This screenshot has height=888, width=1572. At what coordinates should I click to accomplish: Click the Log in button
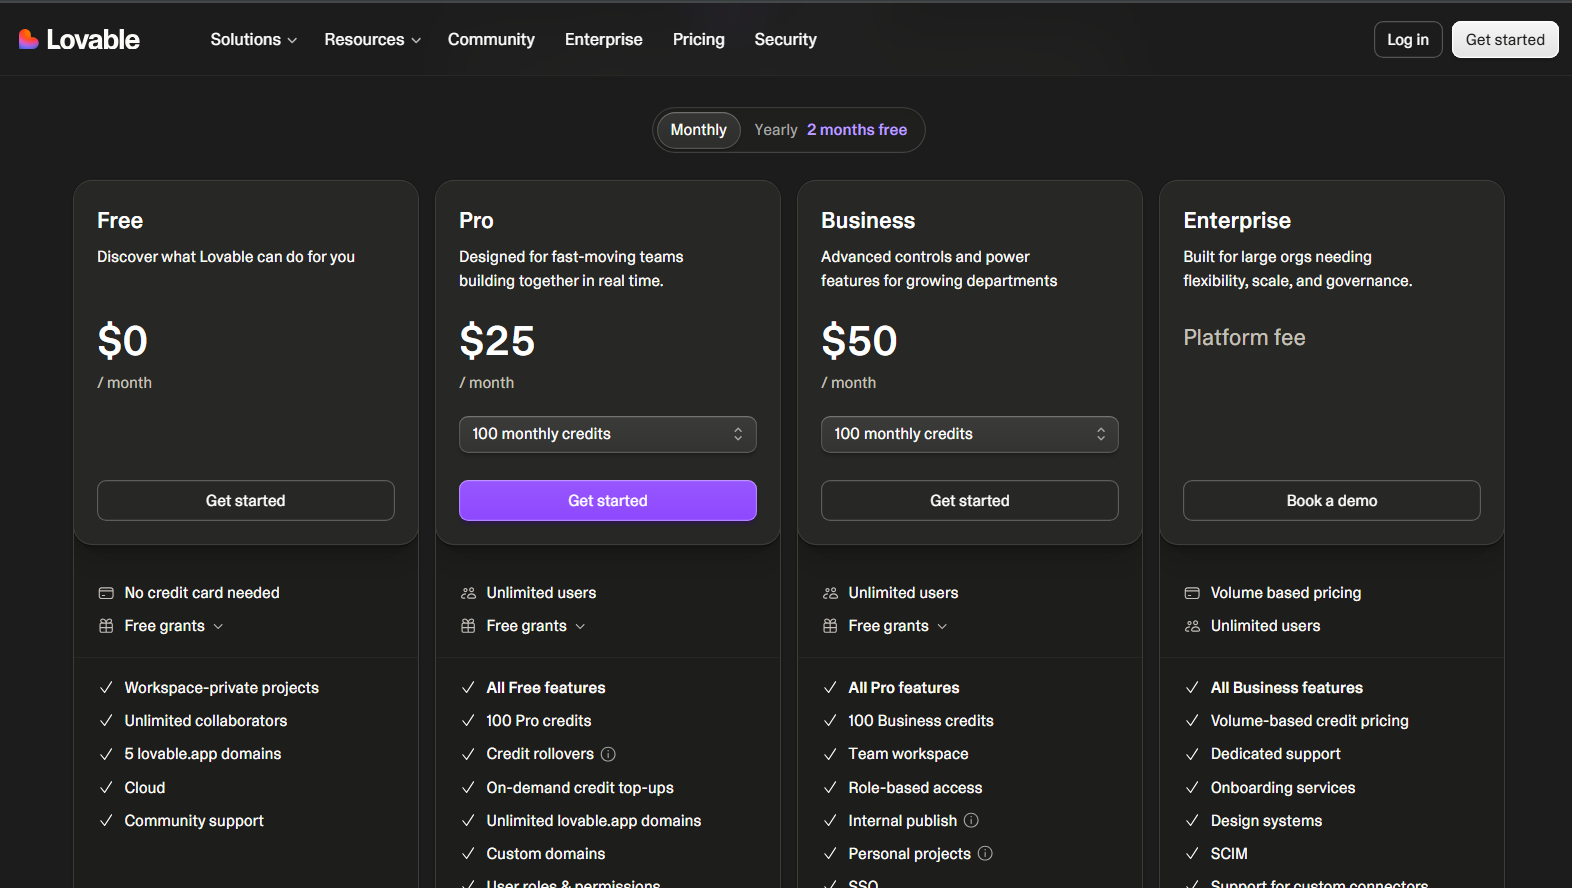[1408, 39]
